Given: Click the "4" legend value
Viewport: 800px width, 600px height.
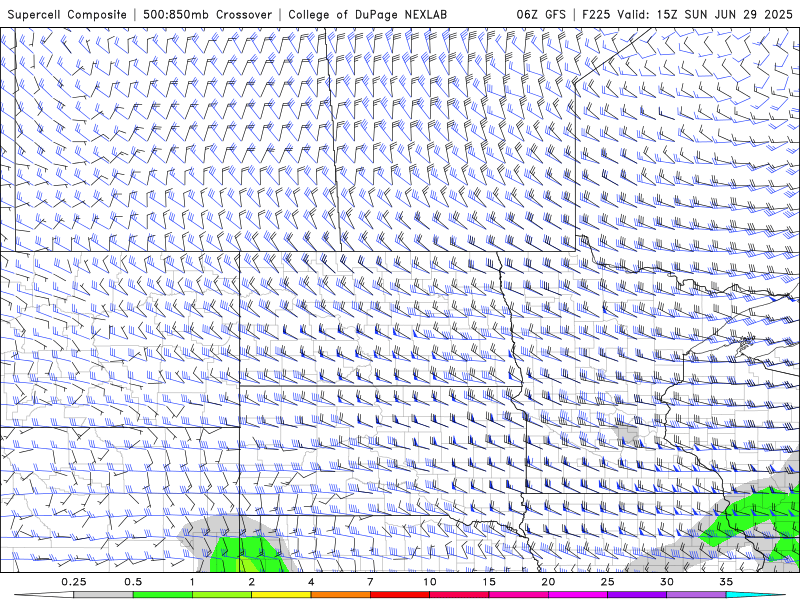Looking at the screenshot, I should pyautogui.click(x=311, y=582).
